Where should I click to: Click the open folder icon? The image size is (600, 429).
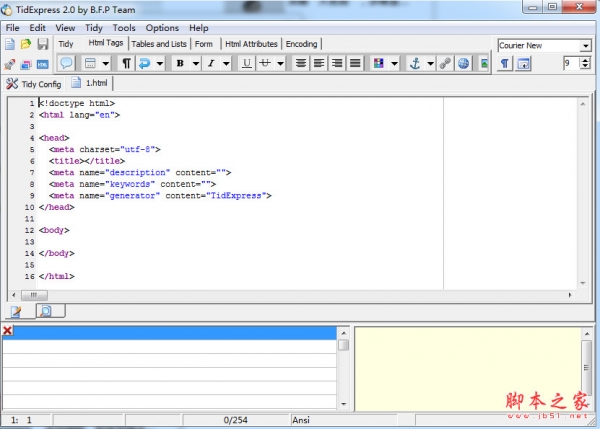[x=26, y=44]
